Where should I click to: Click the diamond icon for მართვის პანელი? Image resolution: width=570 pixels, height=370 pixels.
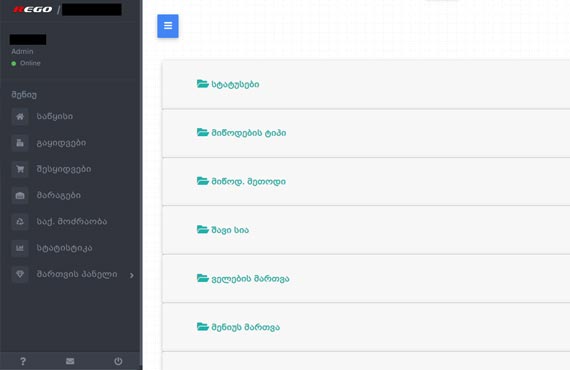[x=20, y=274]
